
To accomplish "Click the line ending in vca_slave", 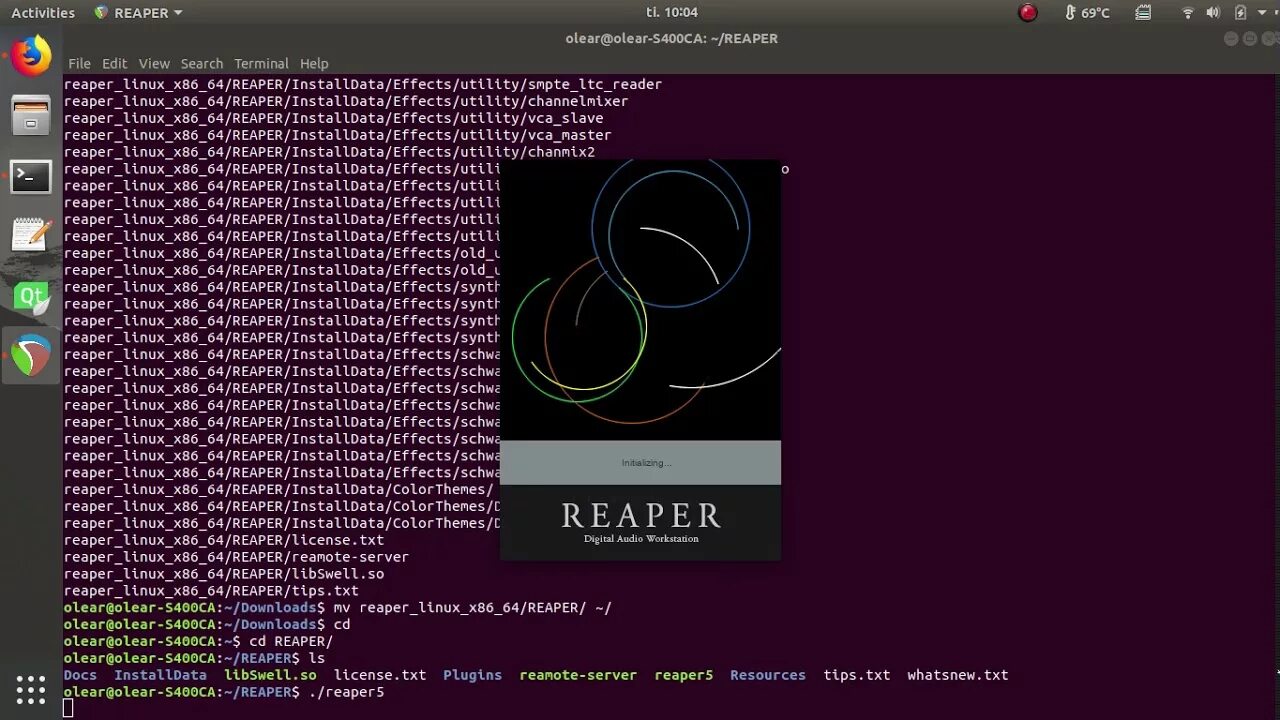I will (x=333, y=118).
